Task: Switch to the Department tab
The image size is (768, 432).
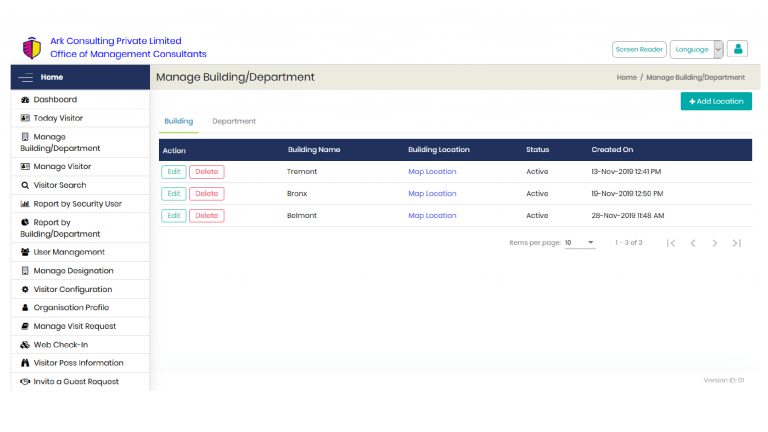Action: click(234, 121)
